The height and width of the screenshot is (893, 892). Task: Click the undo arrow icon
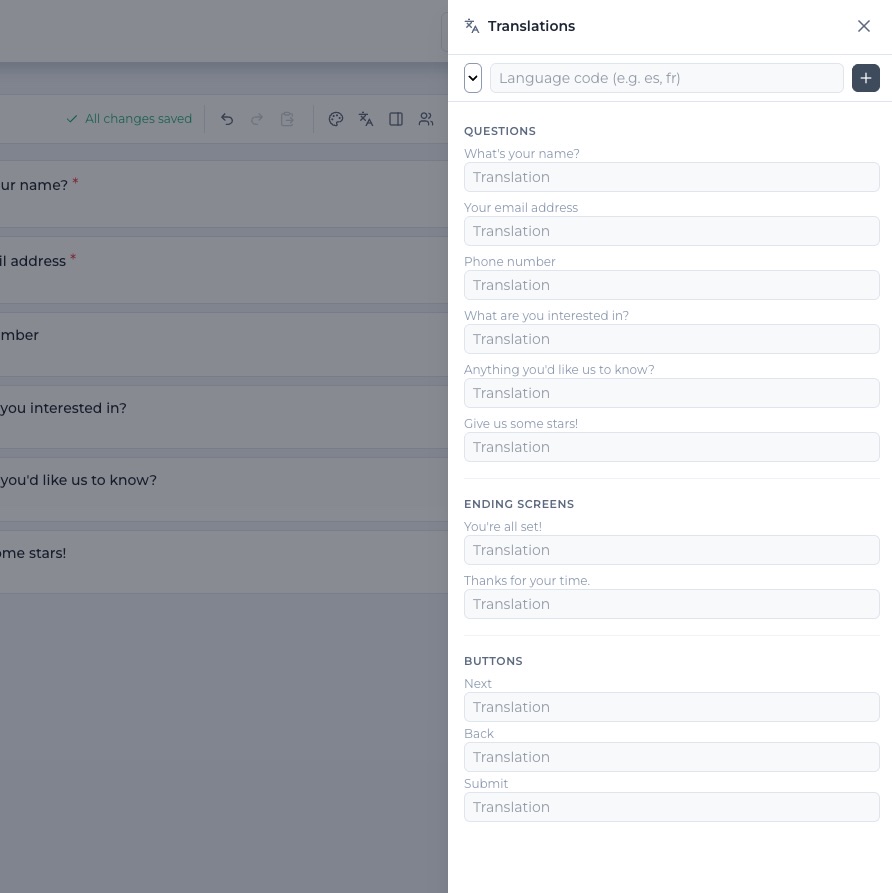point(227,119)
